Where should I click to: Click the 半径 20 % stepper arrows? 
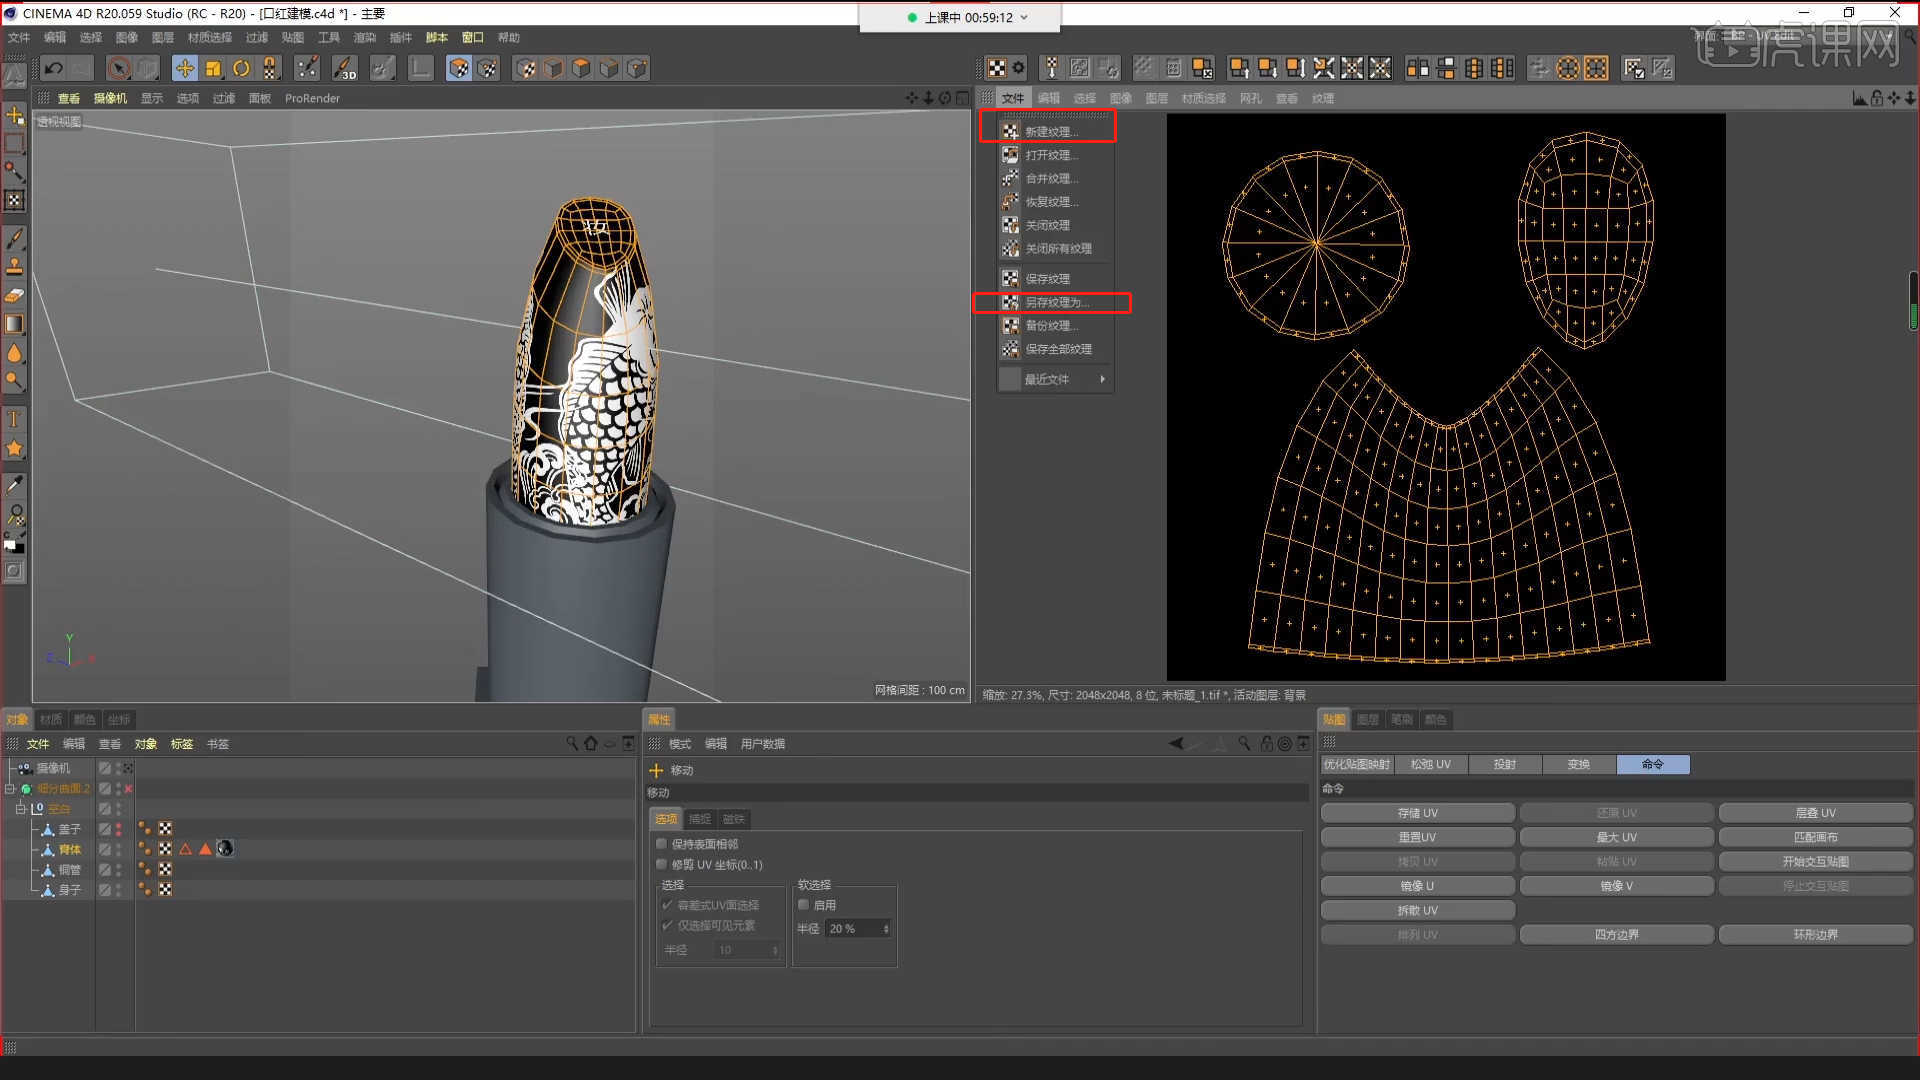pyautogui.click(x=886, y=929)
